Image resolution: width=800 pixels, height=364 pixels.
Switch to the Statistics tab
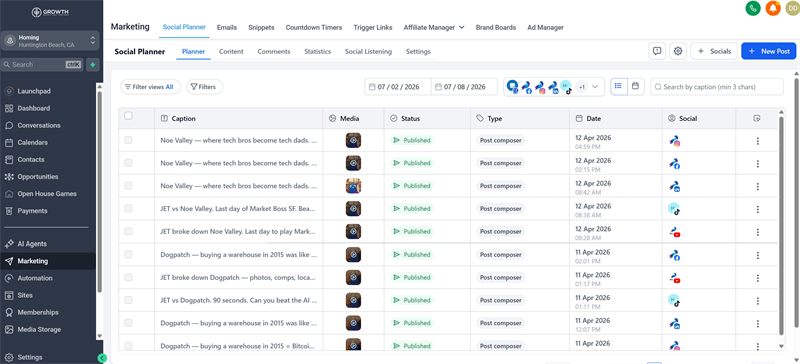pyautogui.click(x=317, y=52)
